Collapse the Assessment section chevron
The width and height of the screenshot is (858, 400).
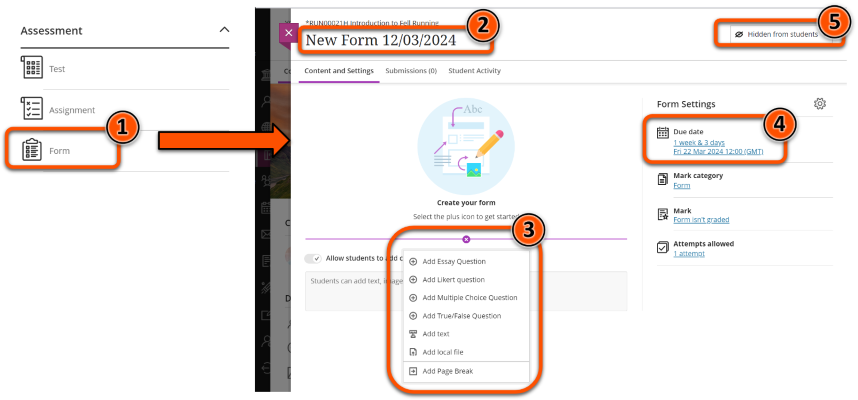pos(223,31)
